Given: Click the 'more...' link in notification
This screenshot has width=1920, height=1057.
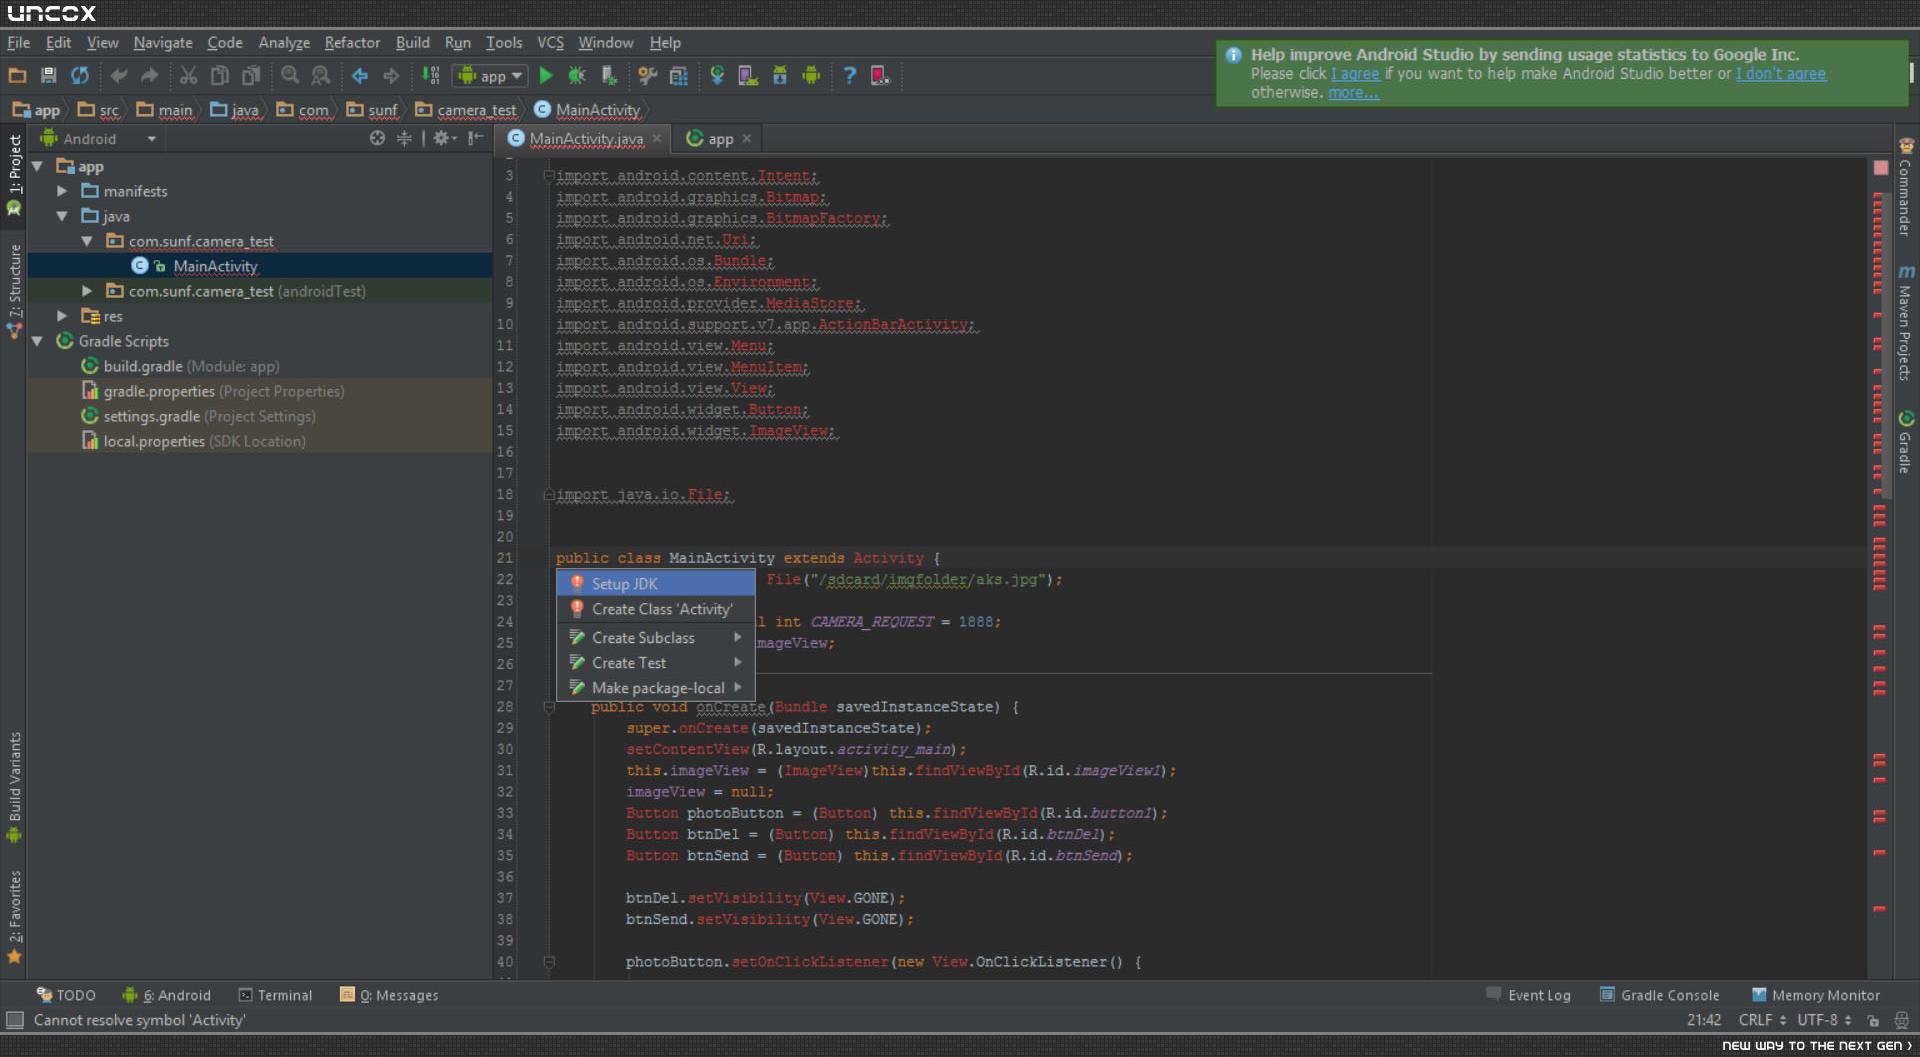Looking at the screenshot, I should pyautogui.click(x=1353, y=93).
